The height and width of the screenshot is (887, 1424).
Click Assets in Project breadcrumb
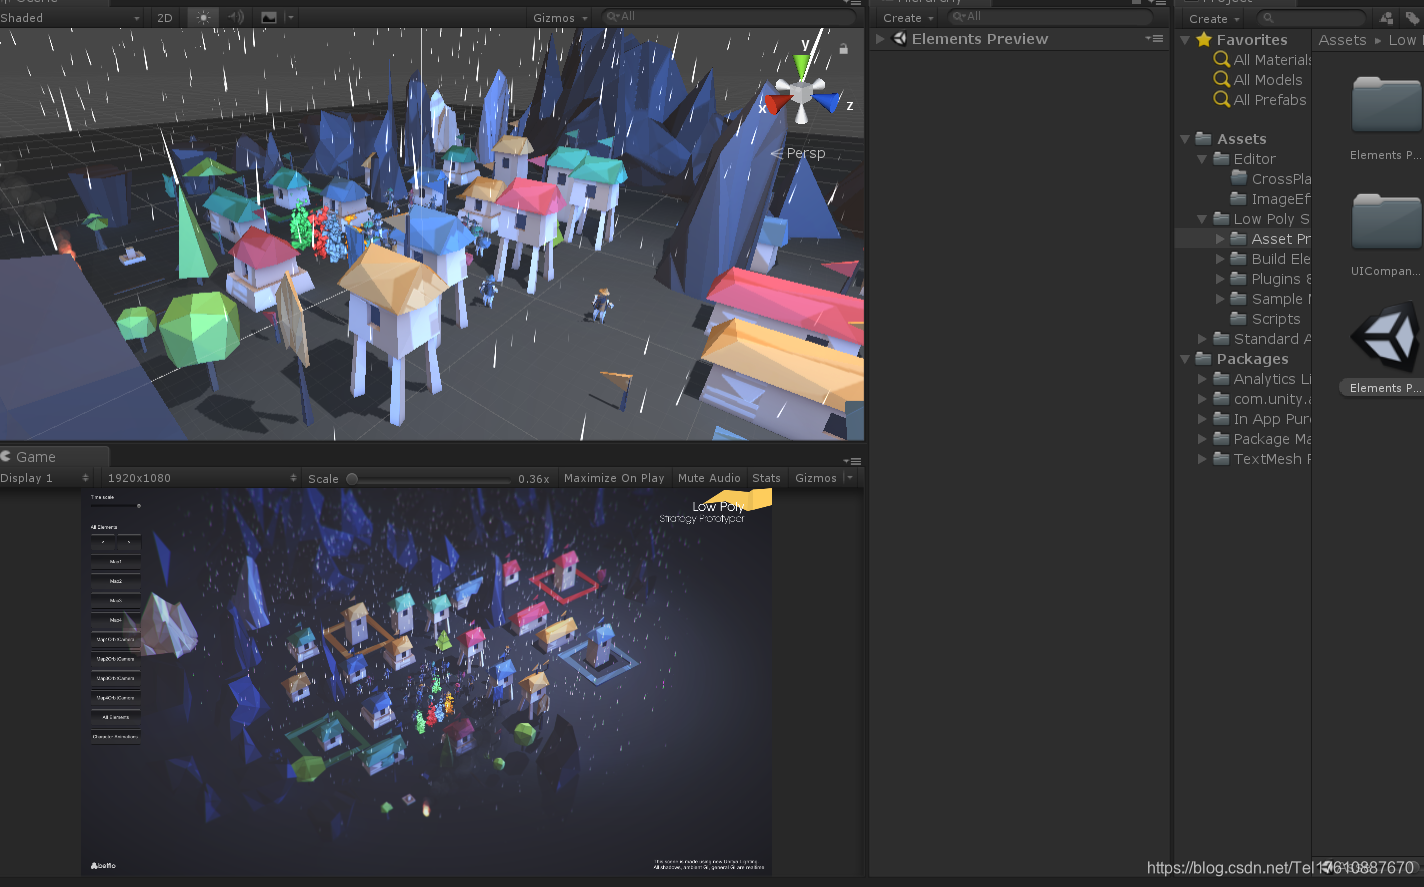1342,40
